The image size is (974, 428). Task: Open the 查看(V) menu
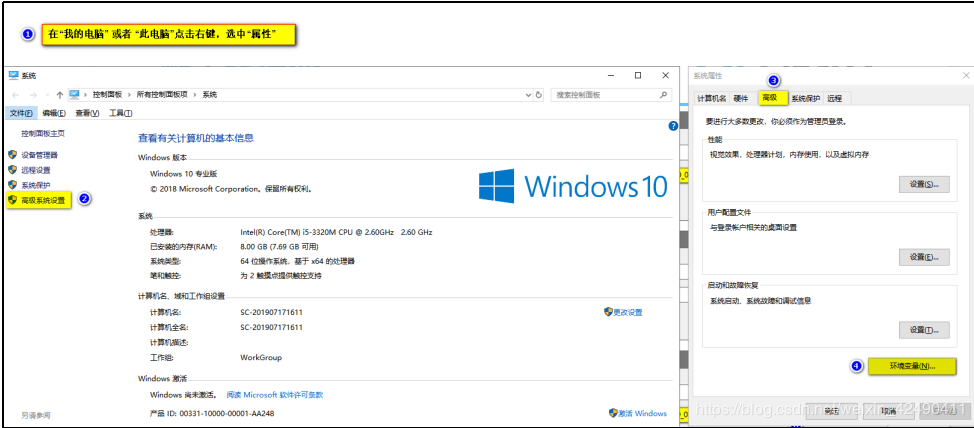[87, 113]
